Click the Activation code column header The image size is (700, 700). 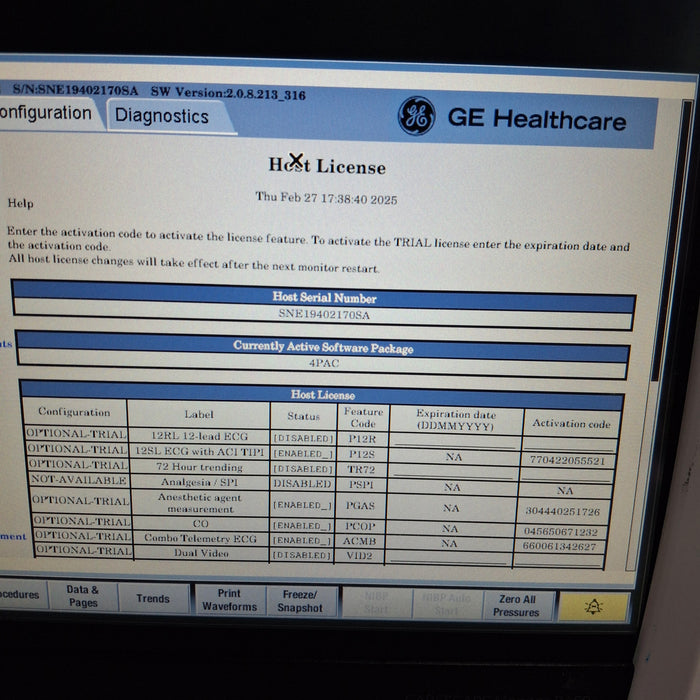click(571, 424)
